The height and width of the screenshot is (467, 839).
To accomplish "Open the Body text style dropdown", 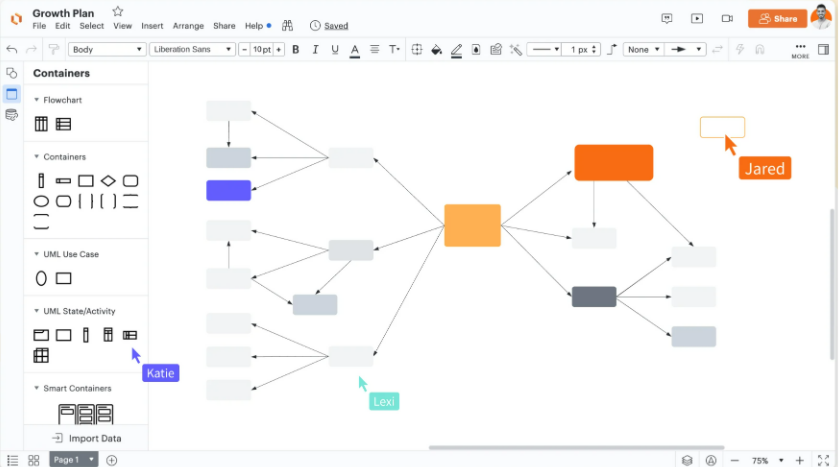I will tap(106, 50).
